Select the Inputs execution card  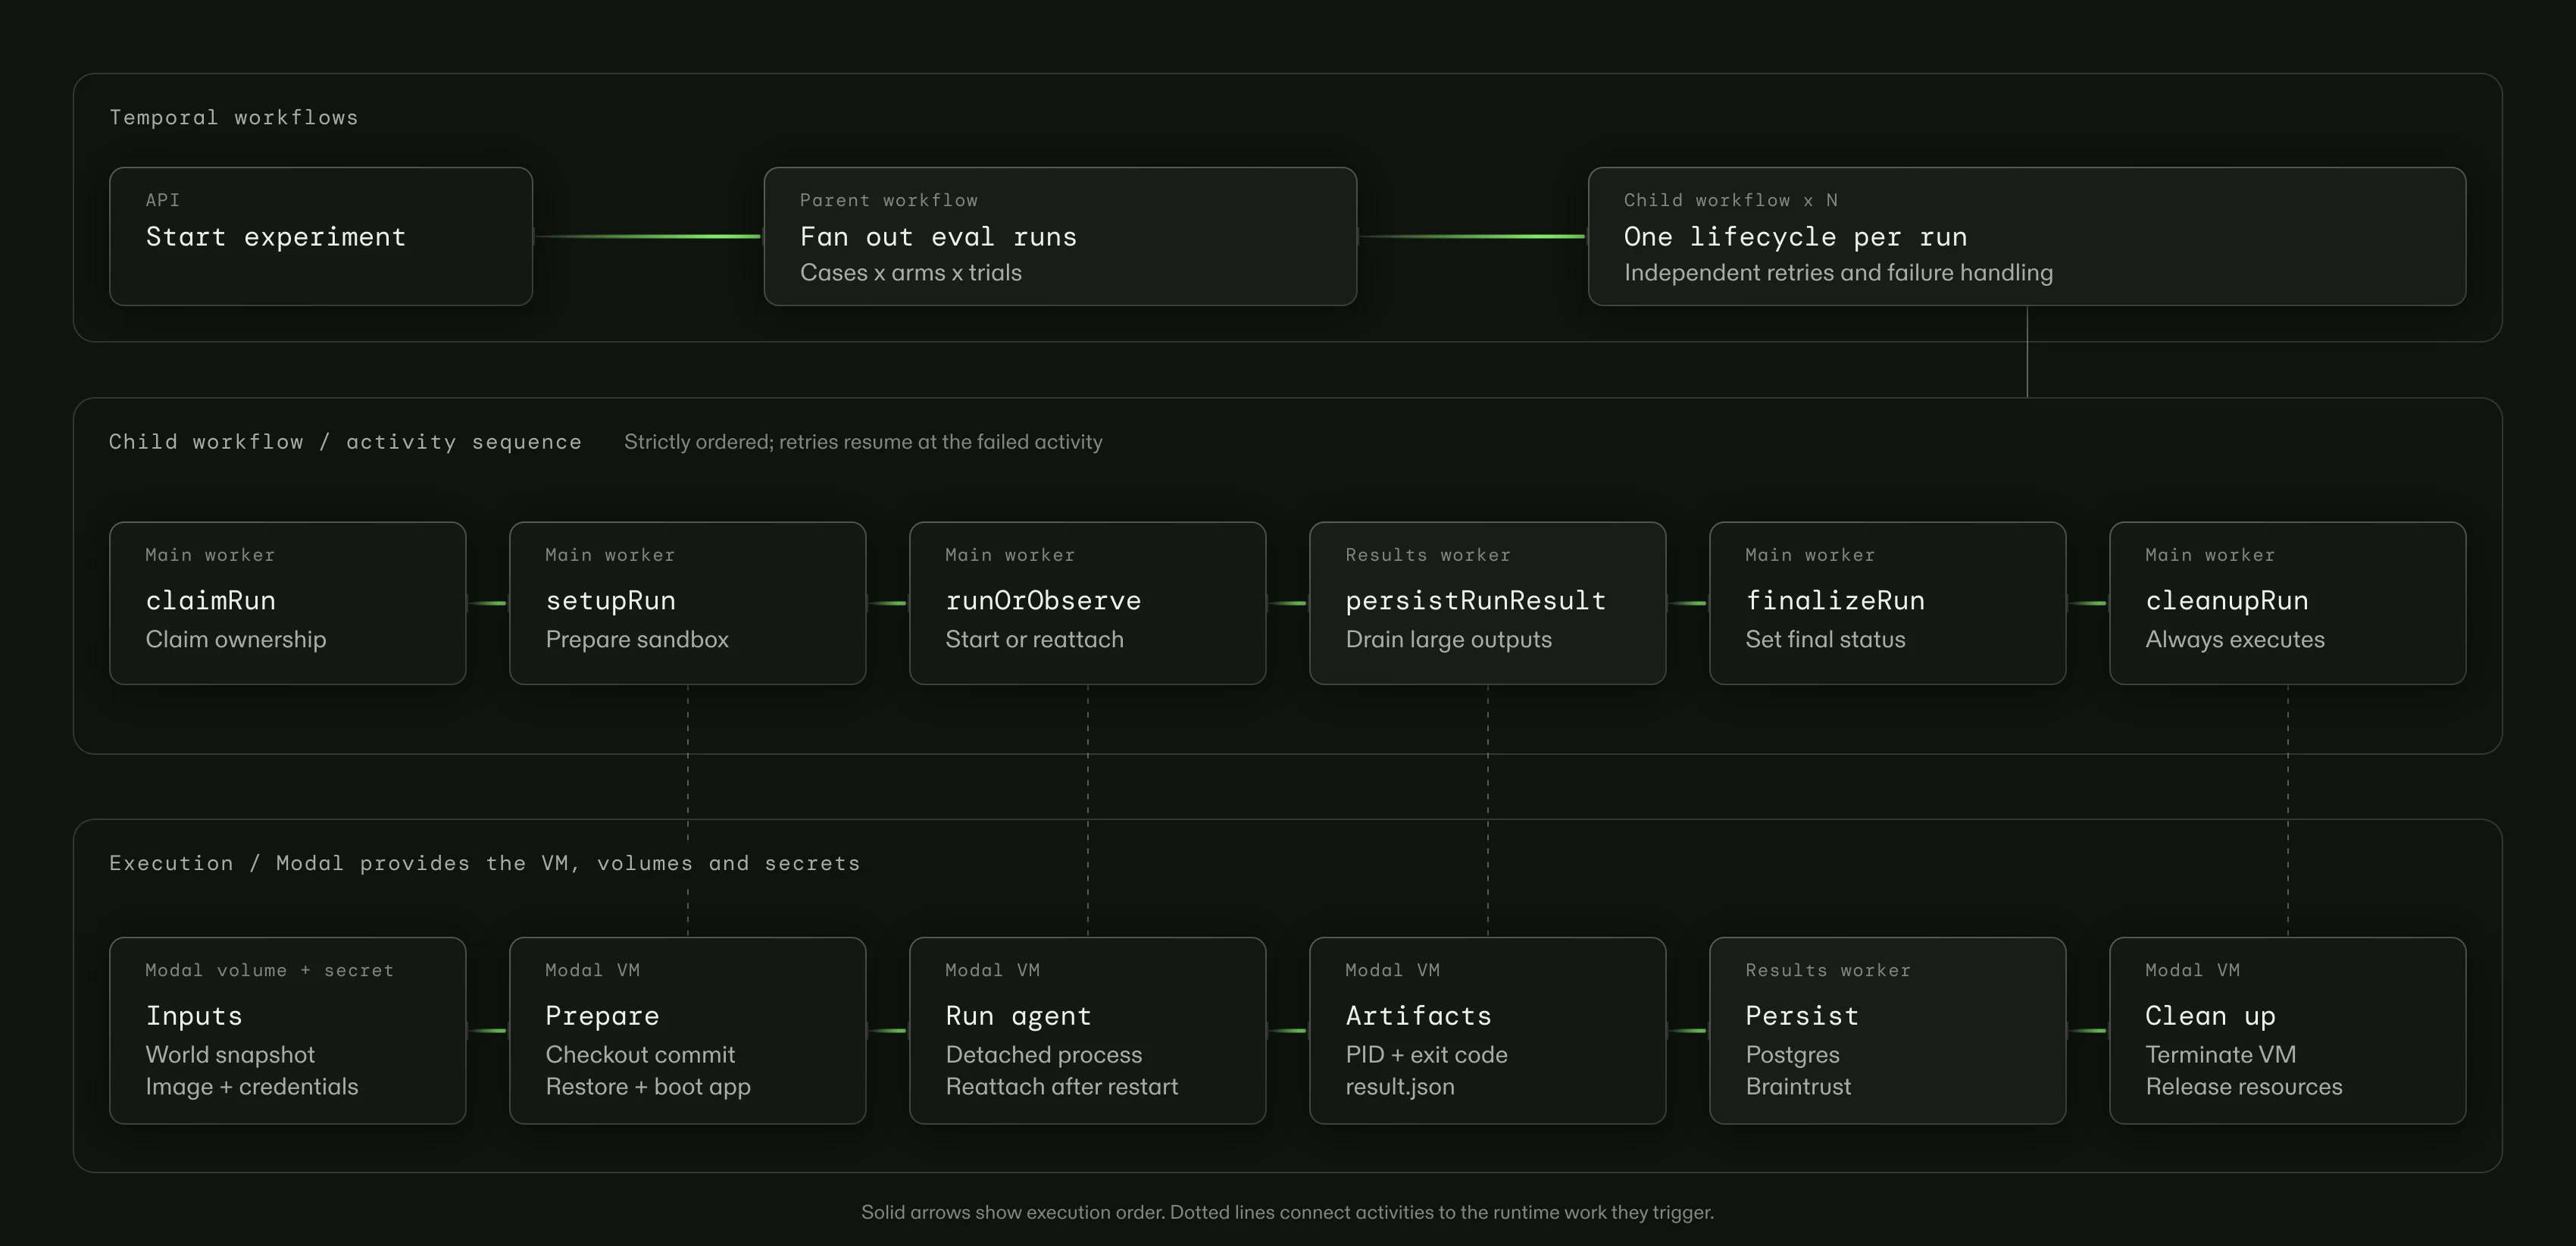288,1030
